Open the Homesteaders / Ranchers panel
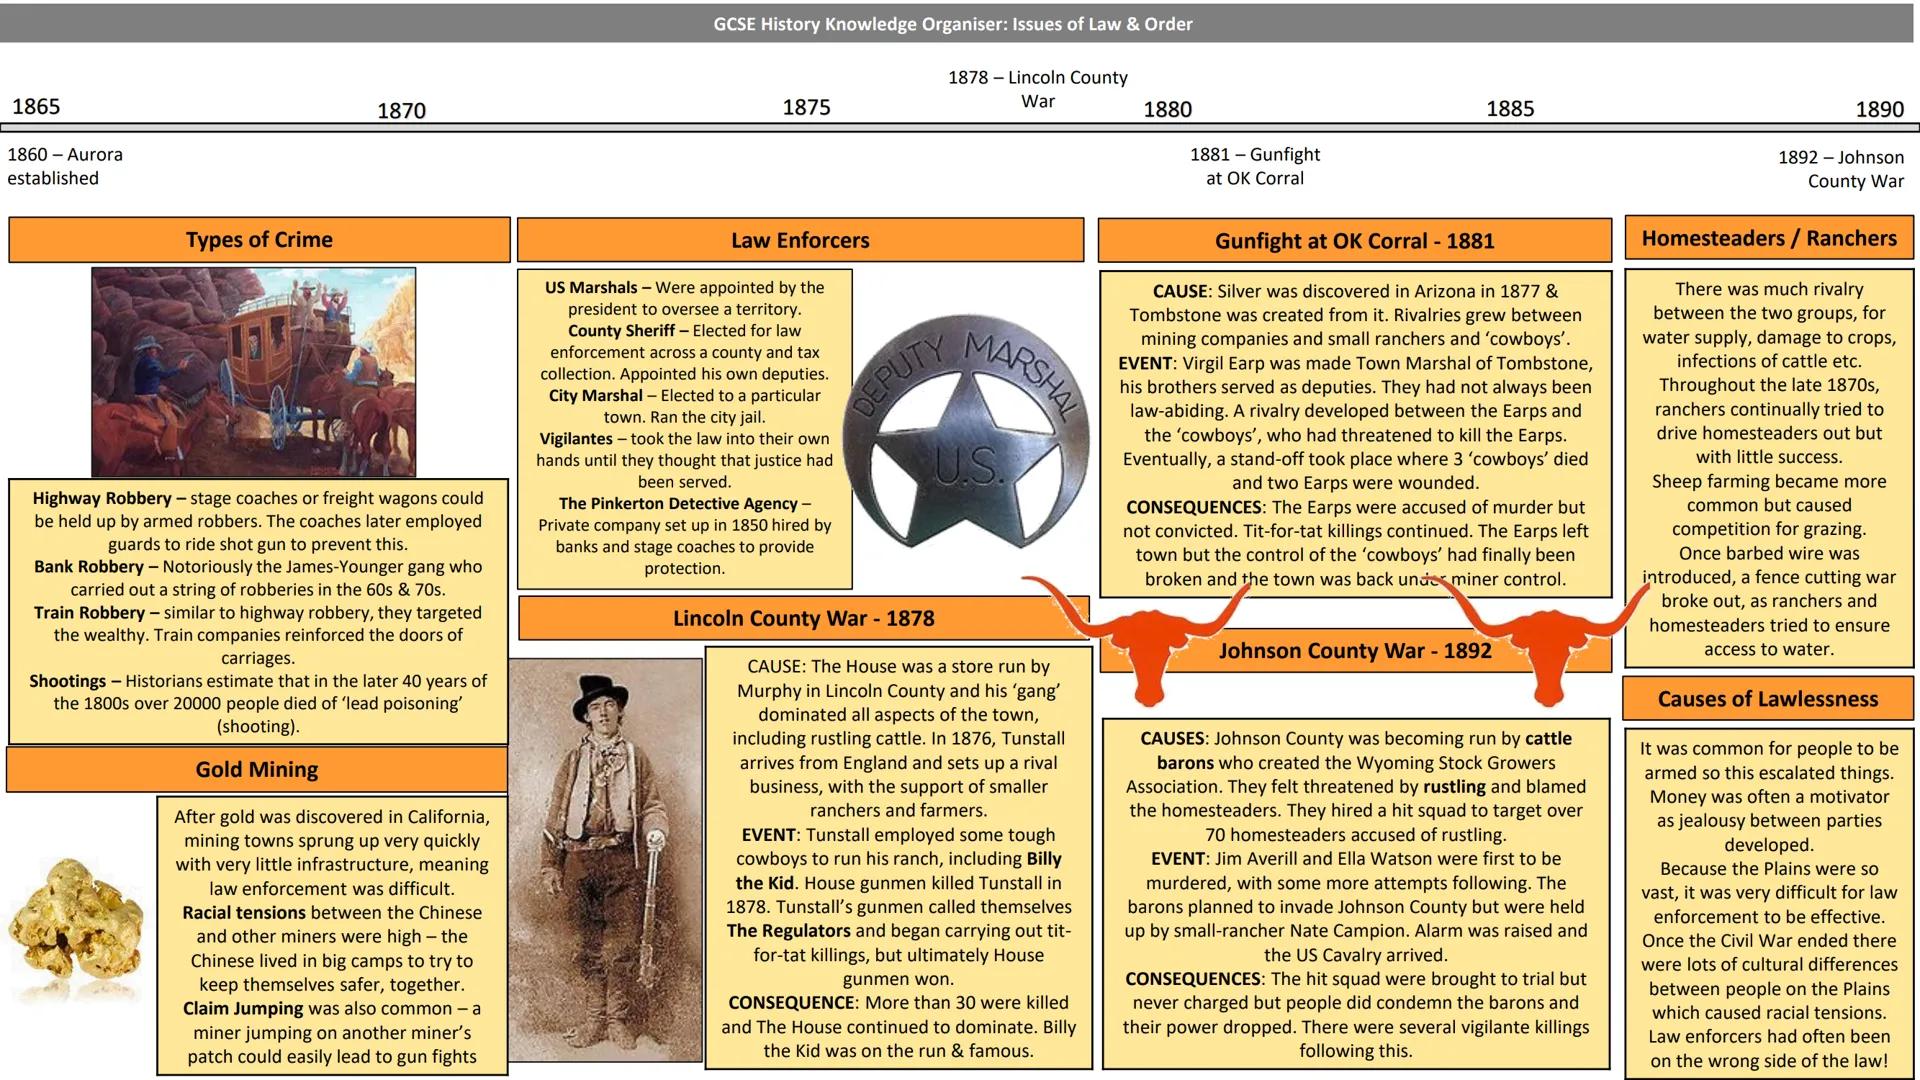The image size is (1920, 1080). 1768,238
